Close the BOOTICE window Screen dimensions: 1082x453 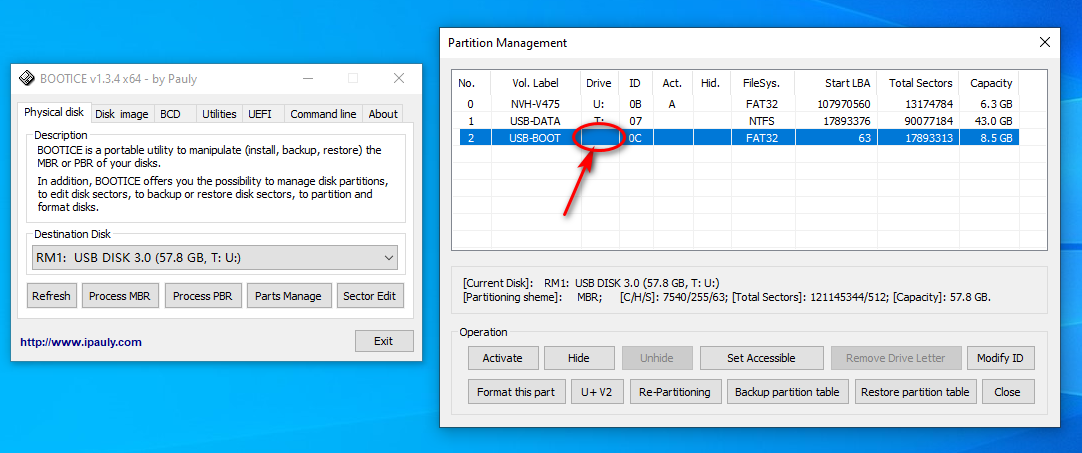(x=399, y=79)
